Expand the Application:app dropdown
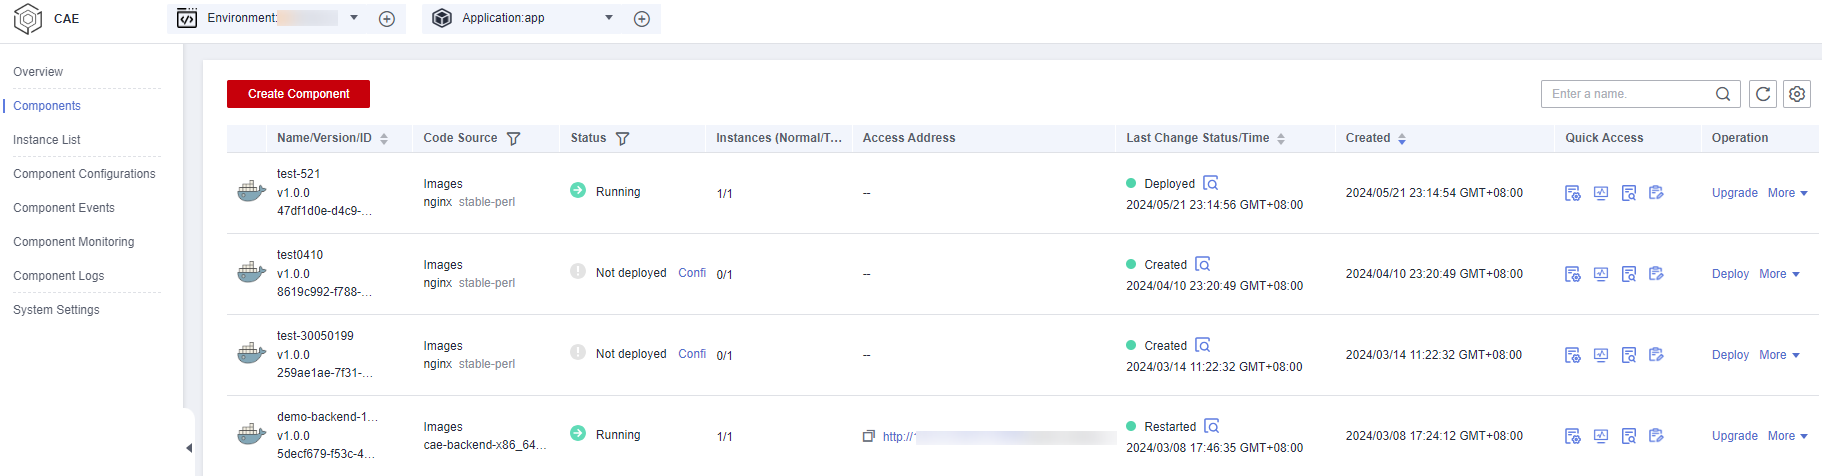The image size is (1822, 476). tap(609, 18)
